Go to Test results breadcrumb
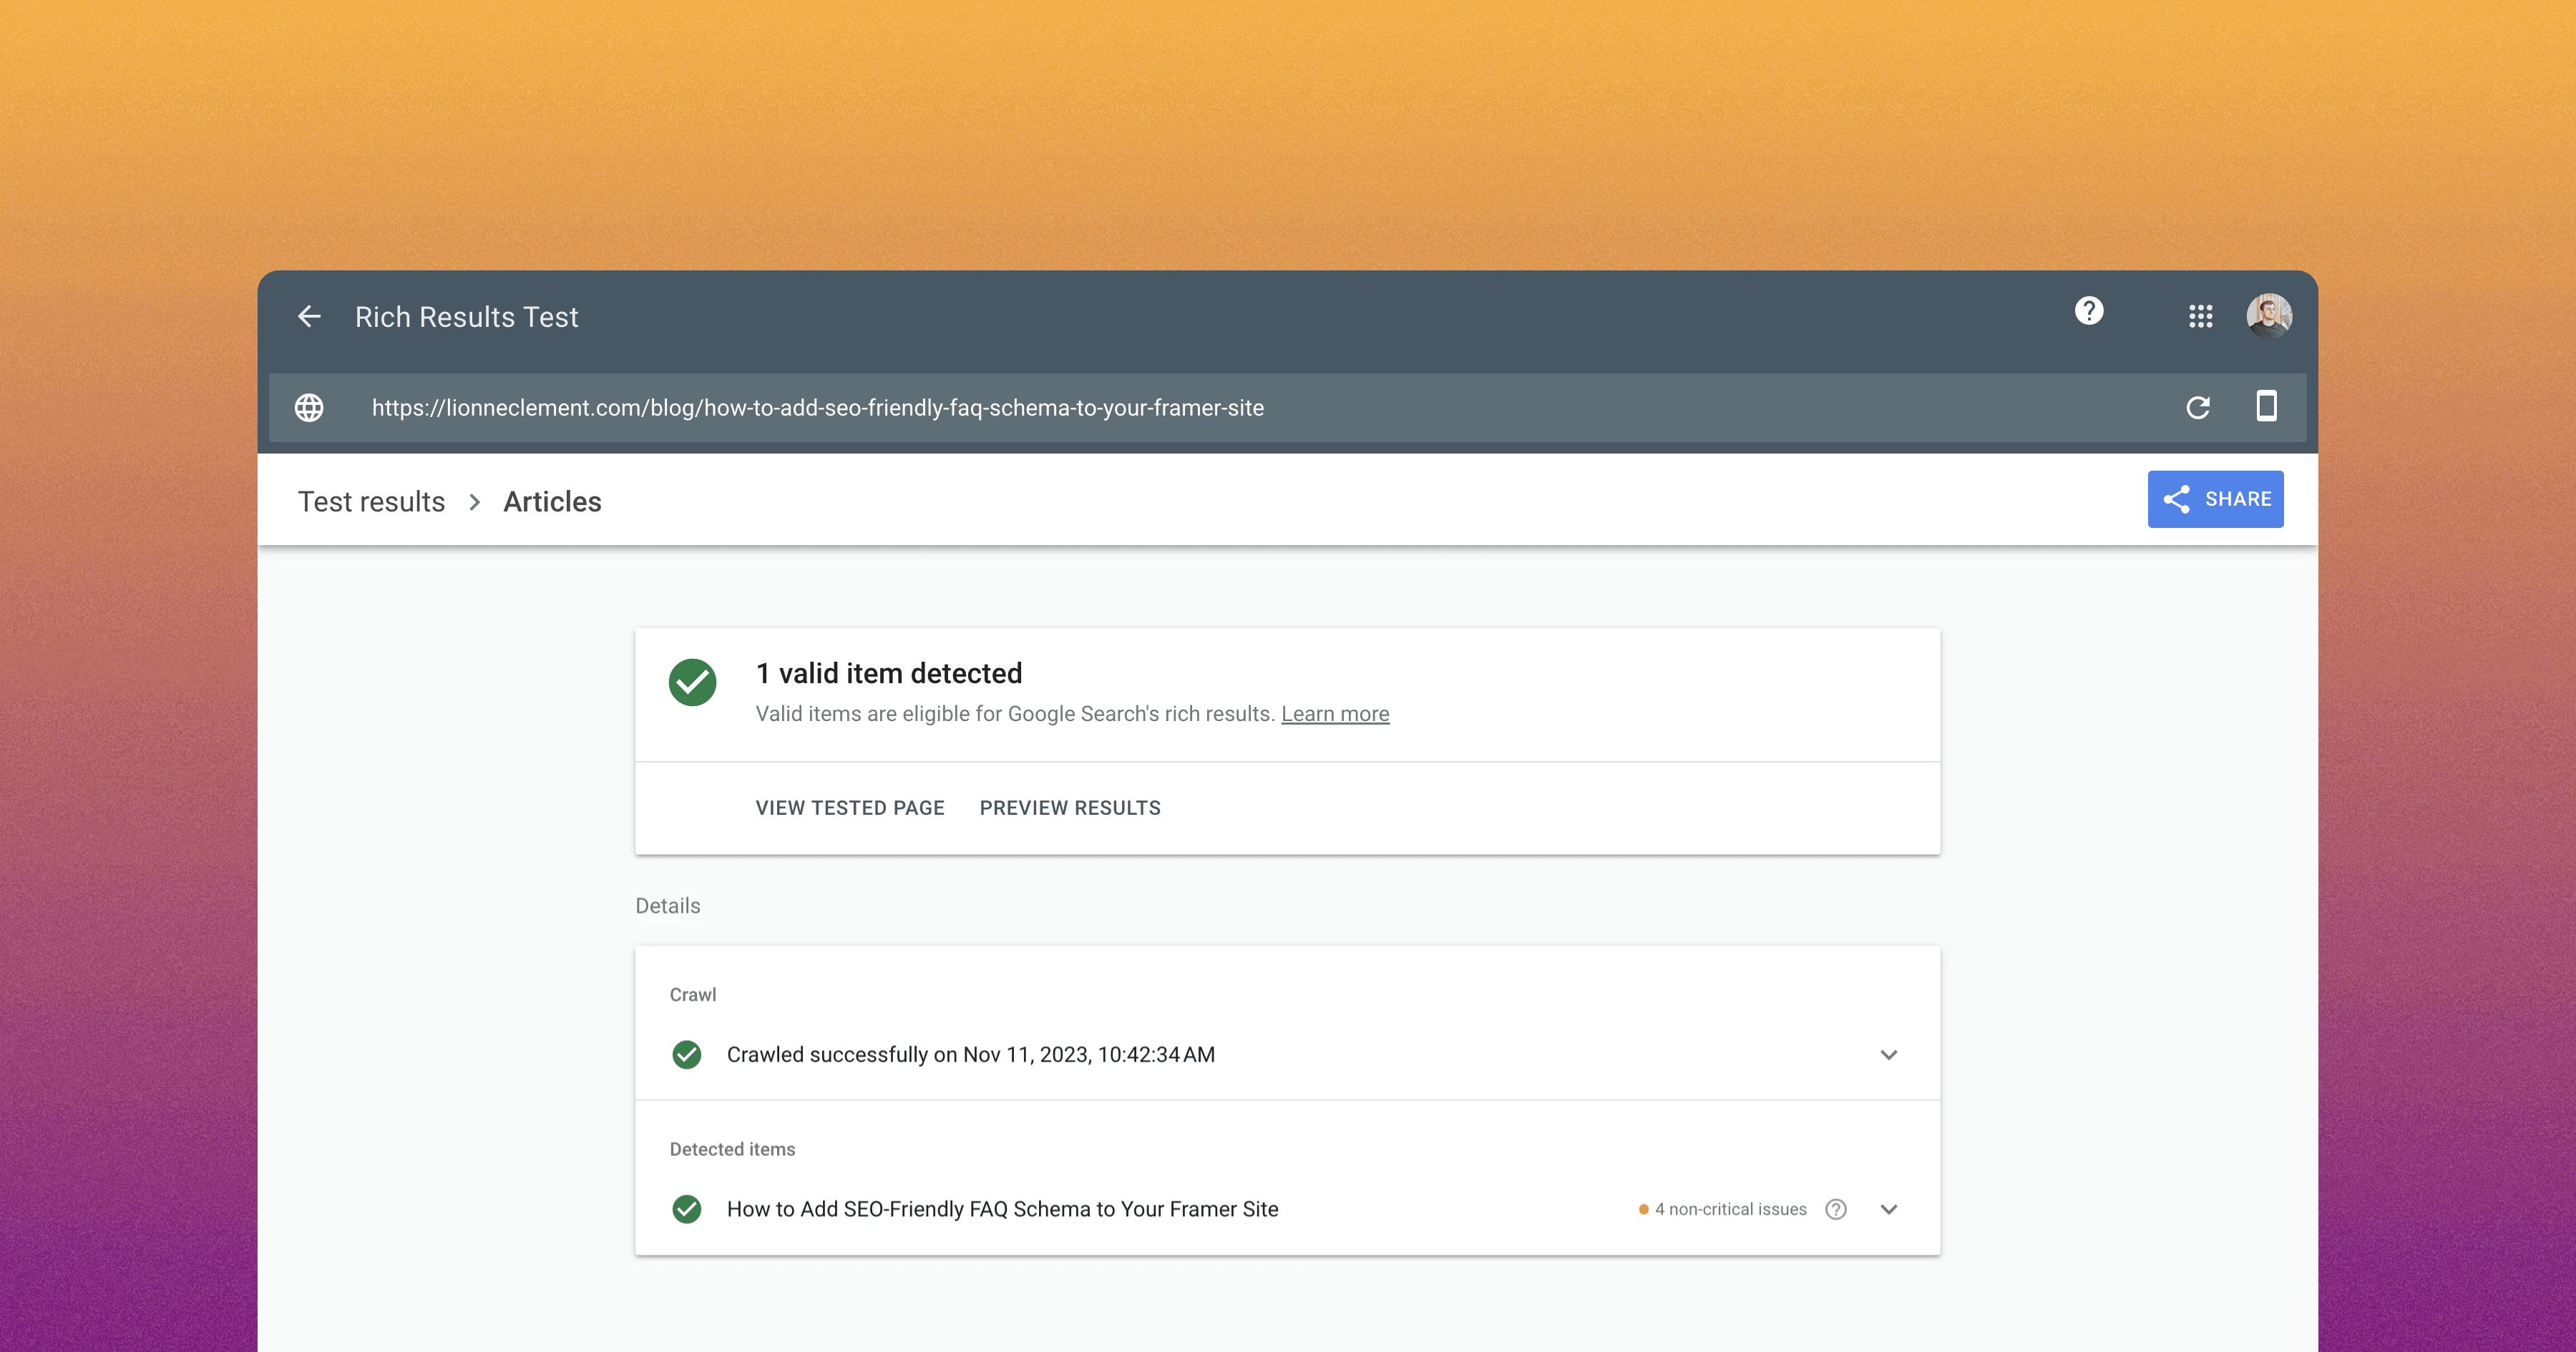 [371, 502]
